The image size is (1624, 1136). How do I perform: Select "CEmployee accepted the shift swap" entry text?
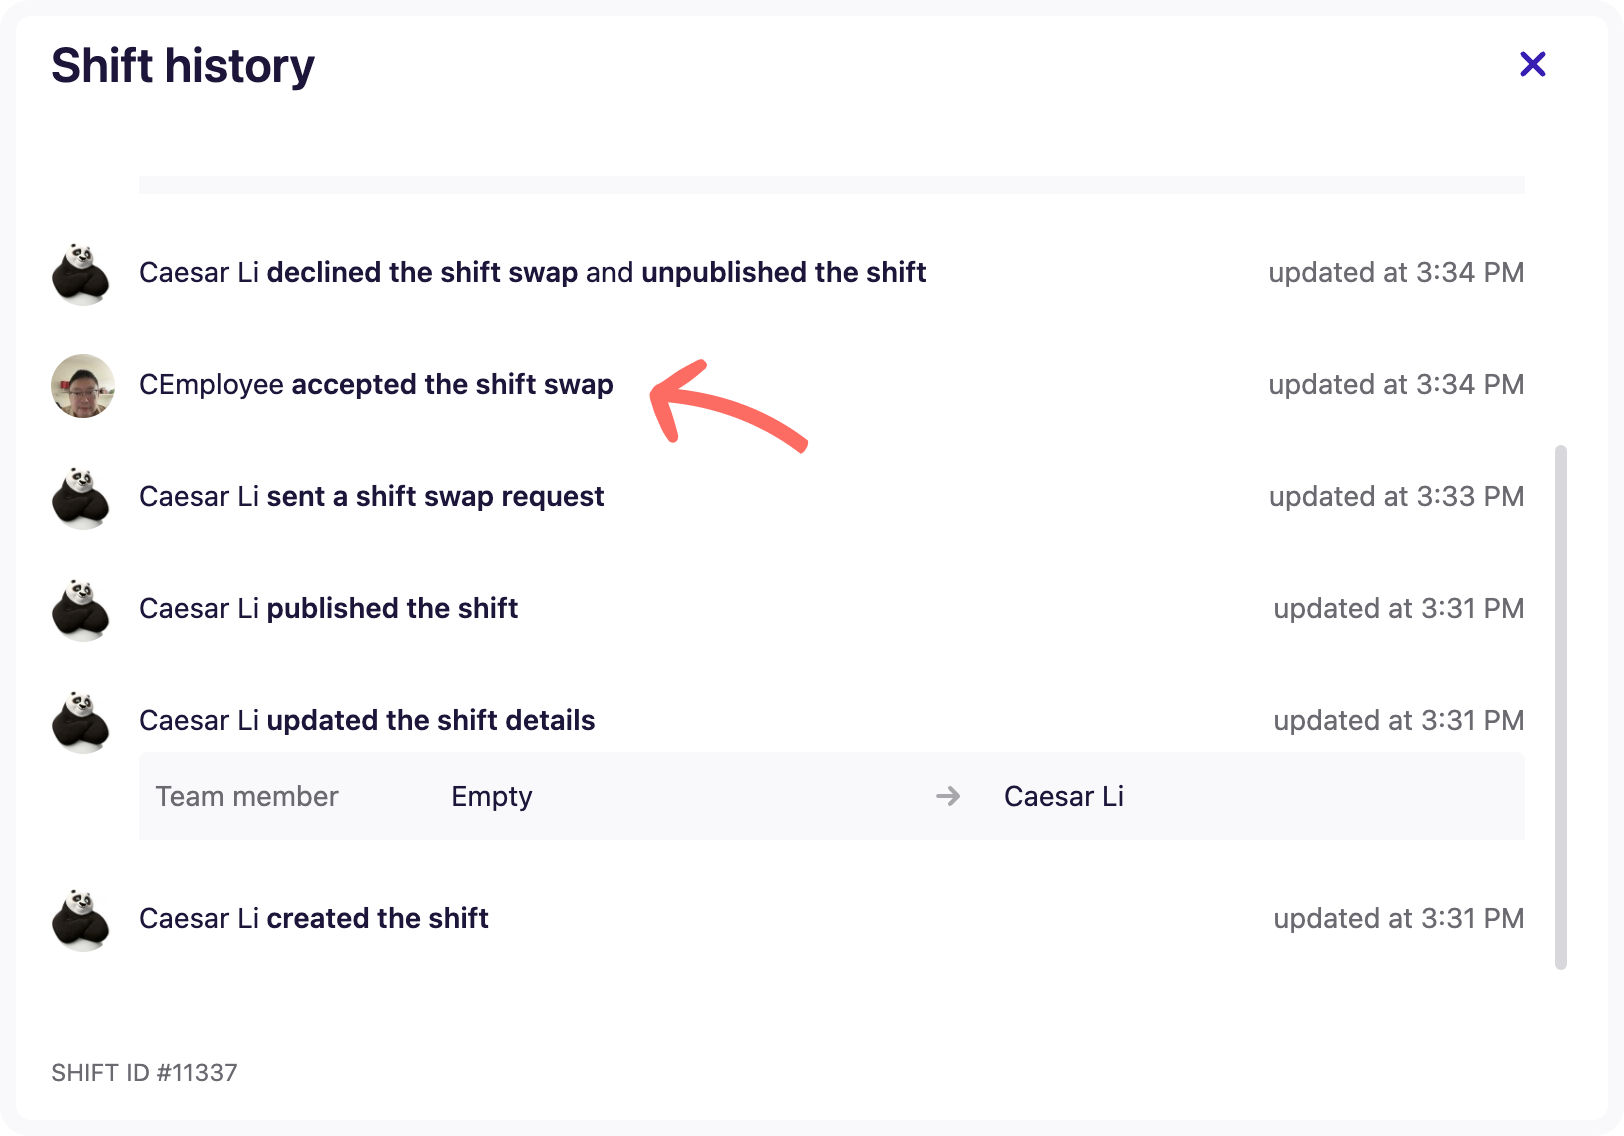click(376, 385)
